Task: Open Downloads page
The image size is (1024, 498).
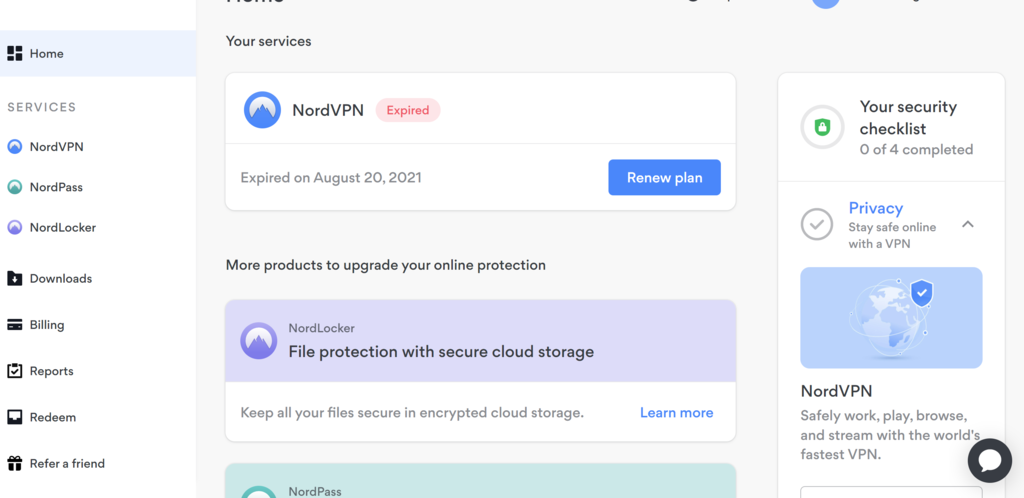Action: [x=61, y=279]
